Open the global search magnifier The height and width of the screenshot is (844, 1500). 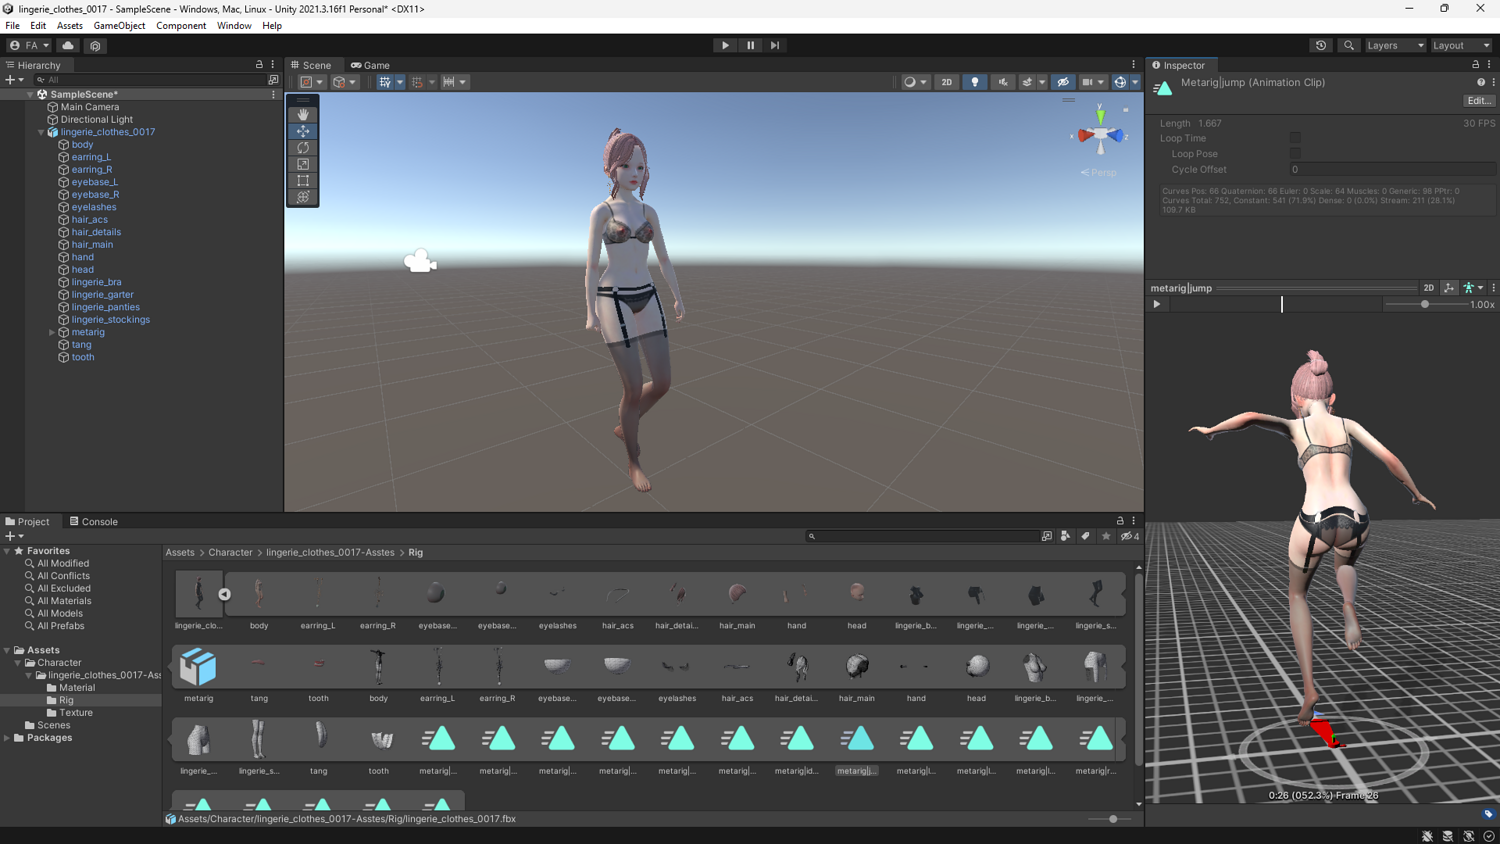pos(1349,45)
